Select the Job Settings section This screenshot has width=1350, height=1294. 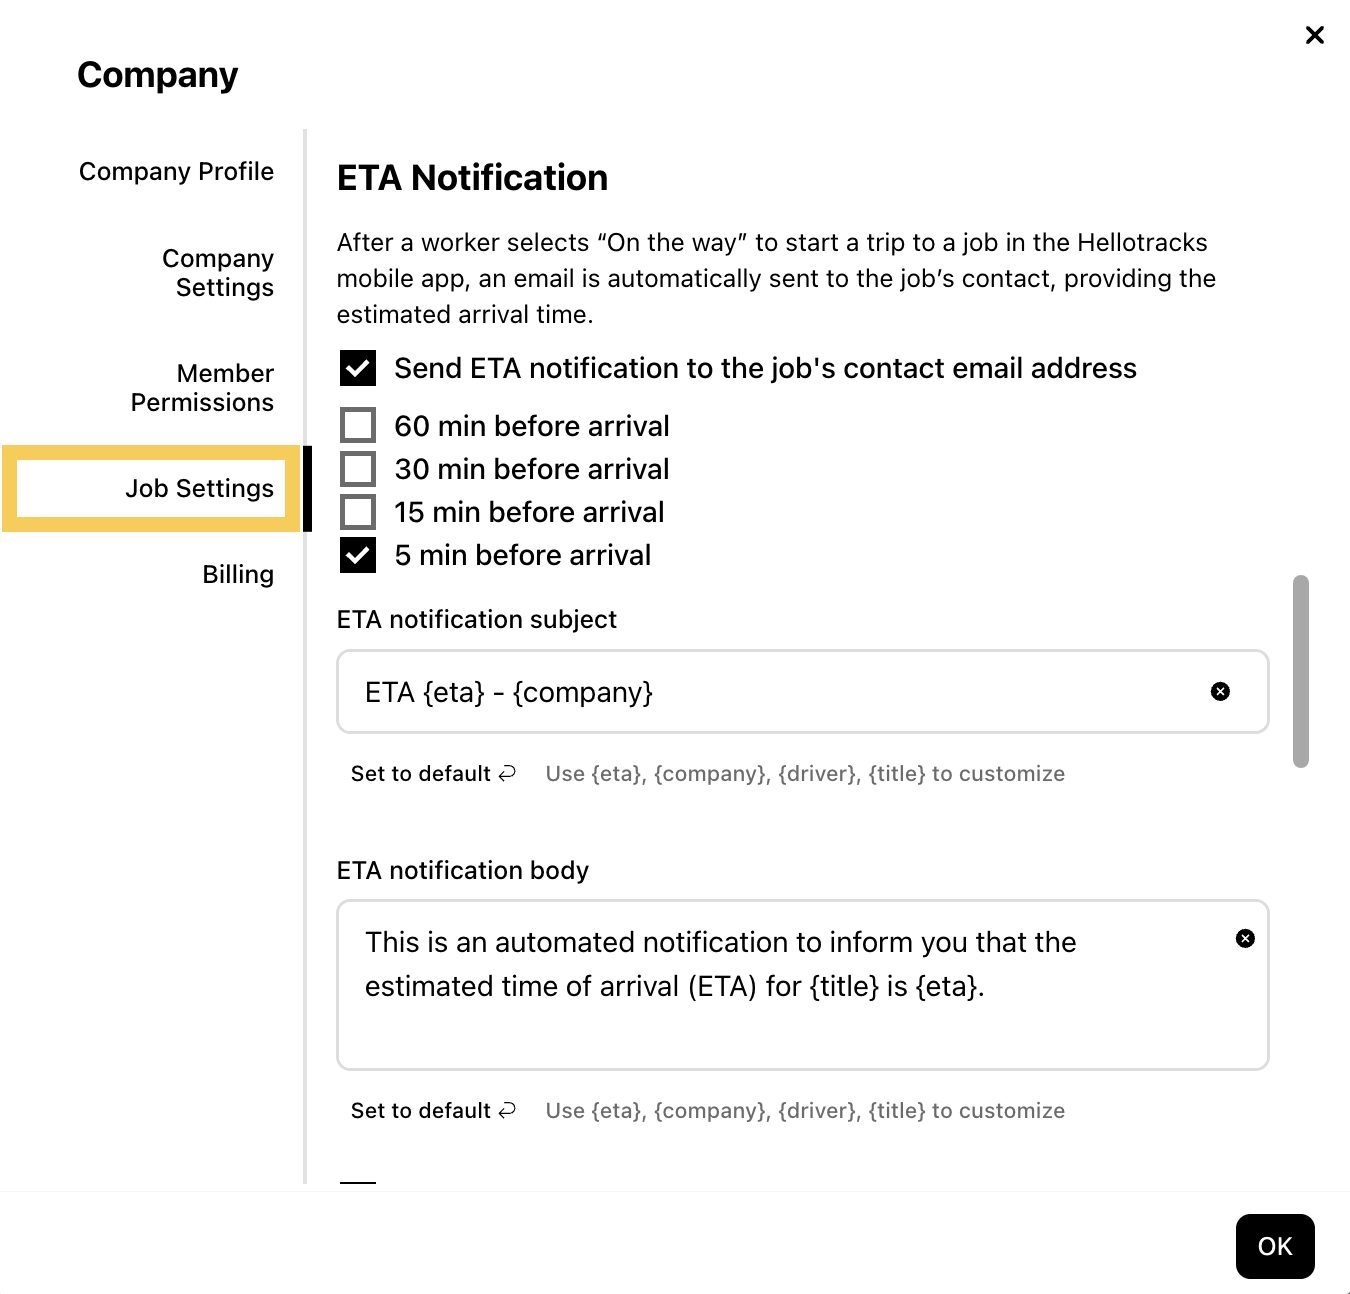(199, 488)
